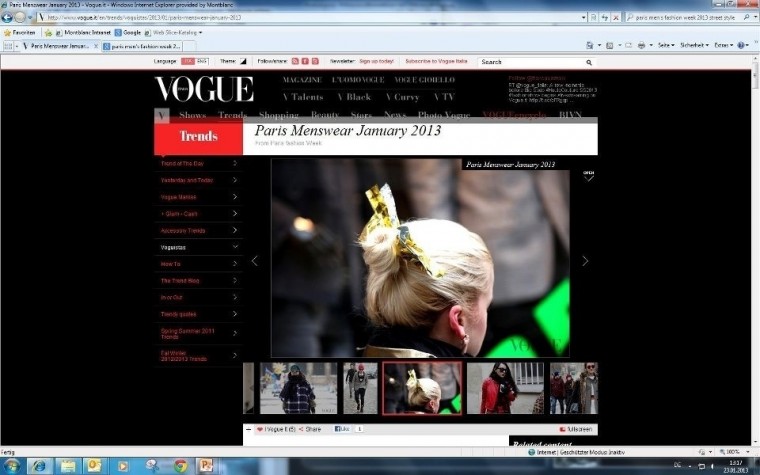Click the compatibility view icon in address bar

pos(593,17)
